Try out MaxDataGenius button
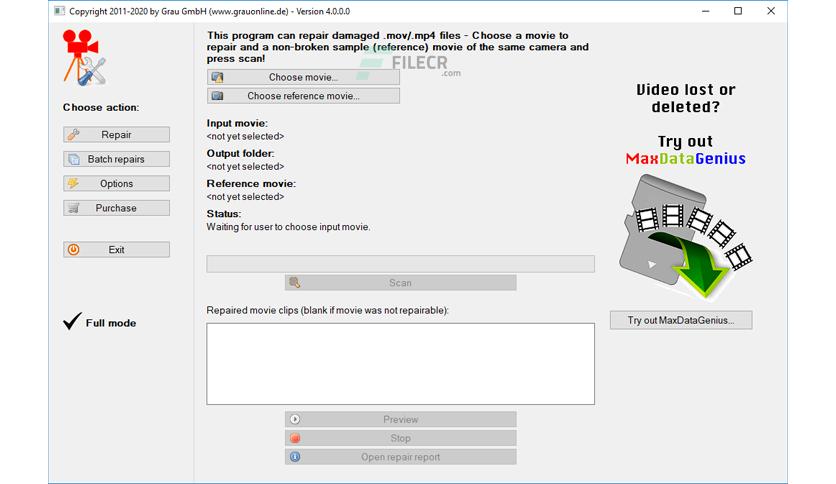Screen dimensions: 836x484 [681, 320]
